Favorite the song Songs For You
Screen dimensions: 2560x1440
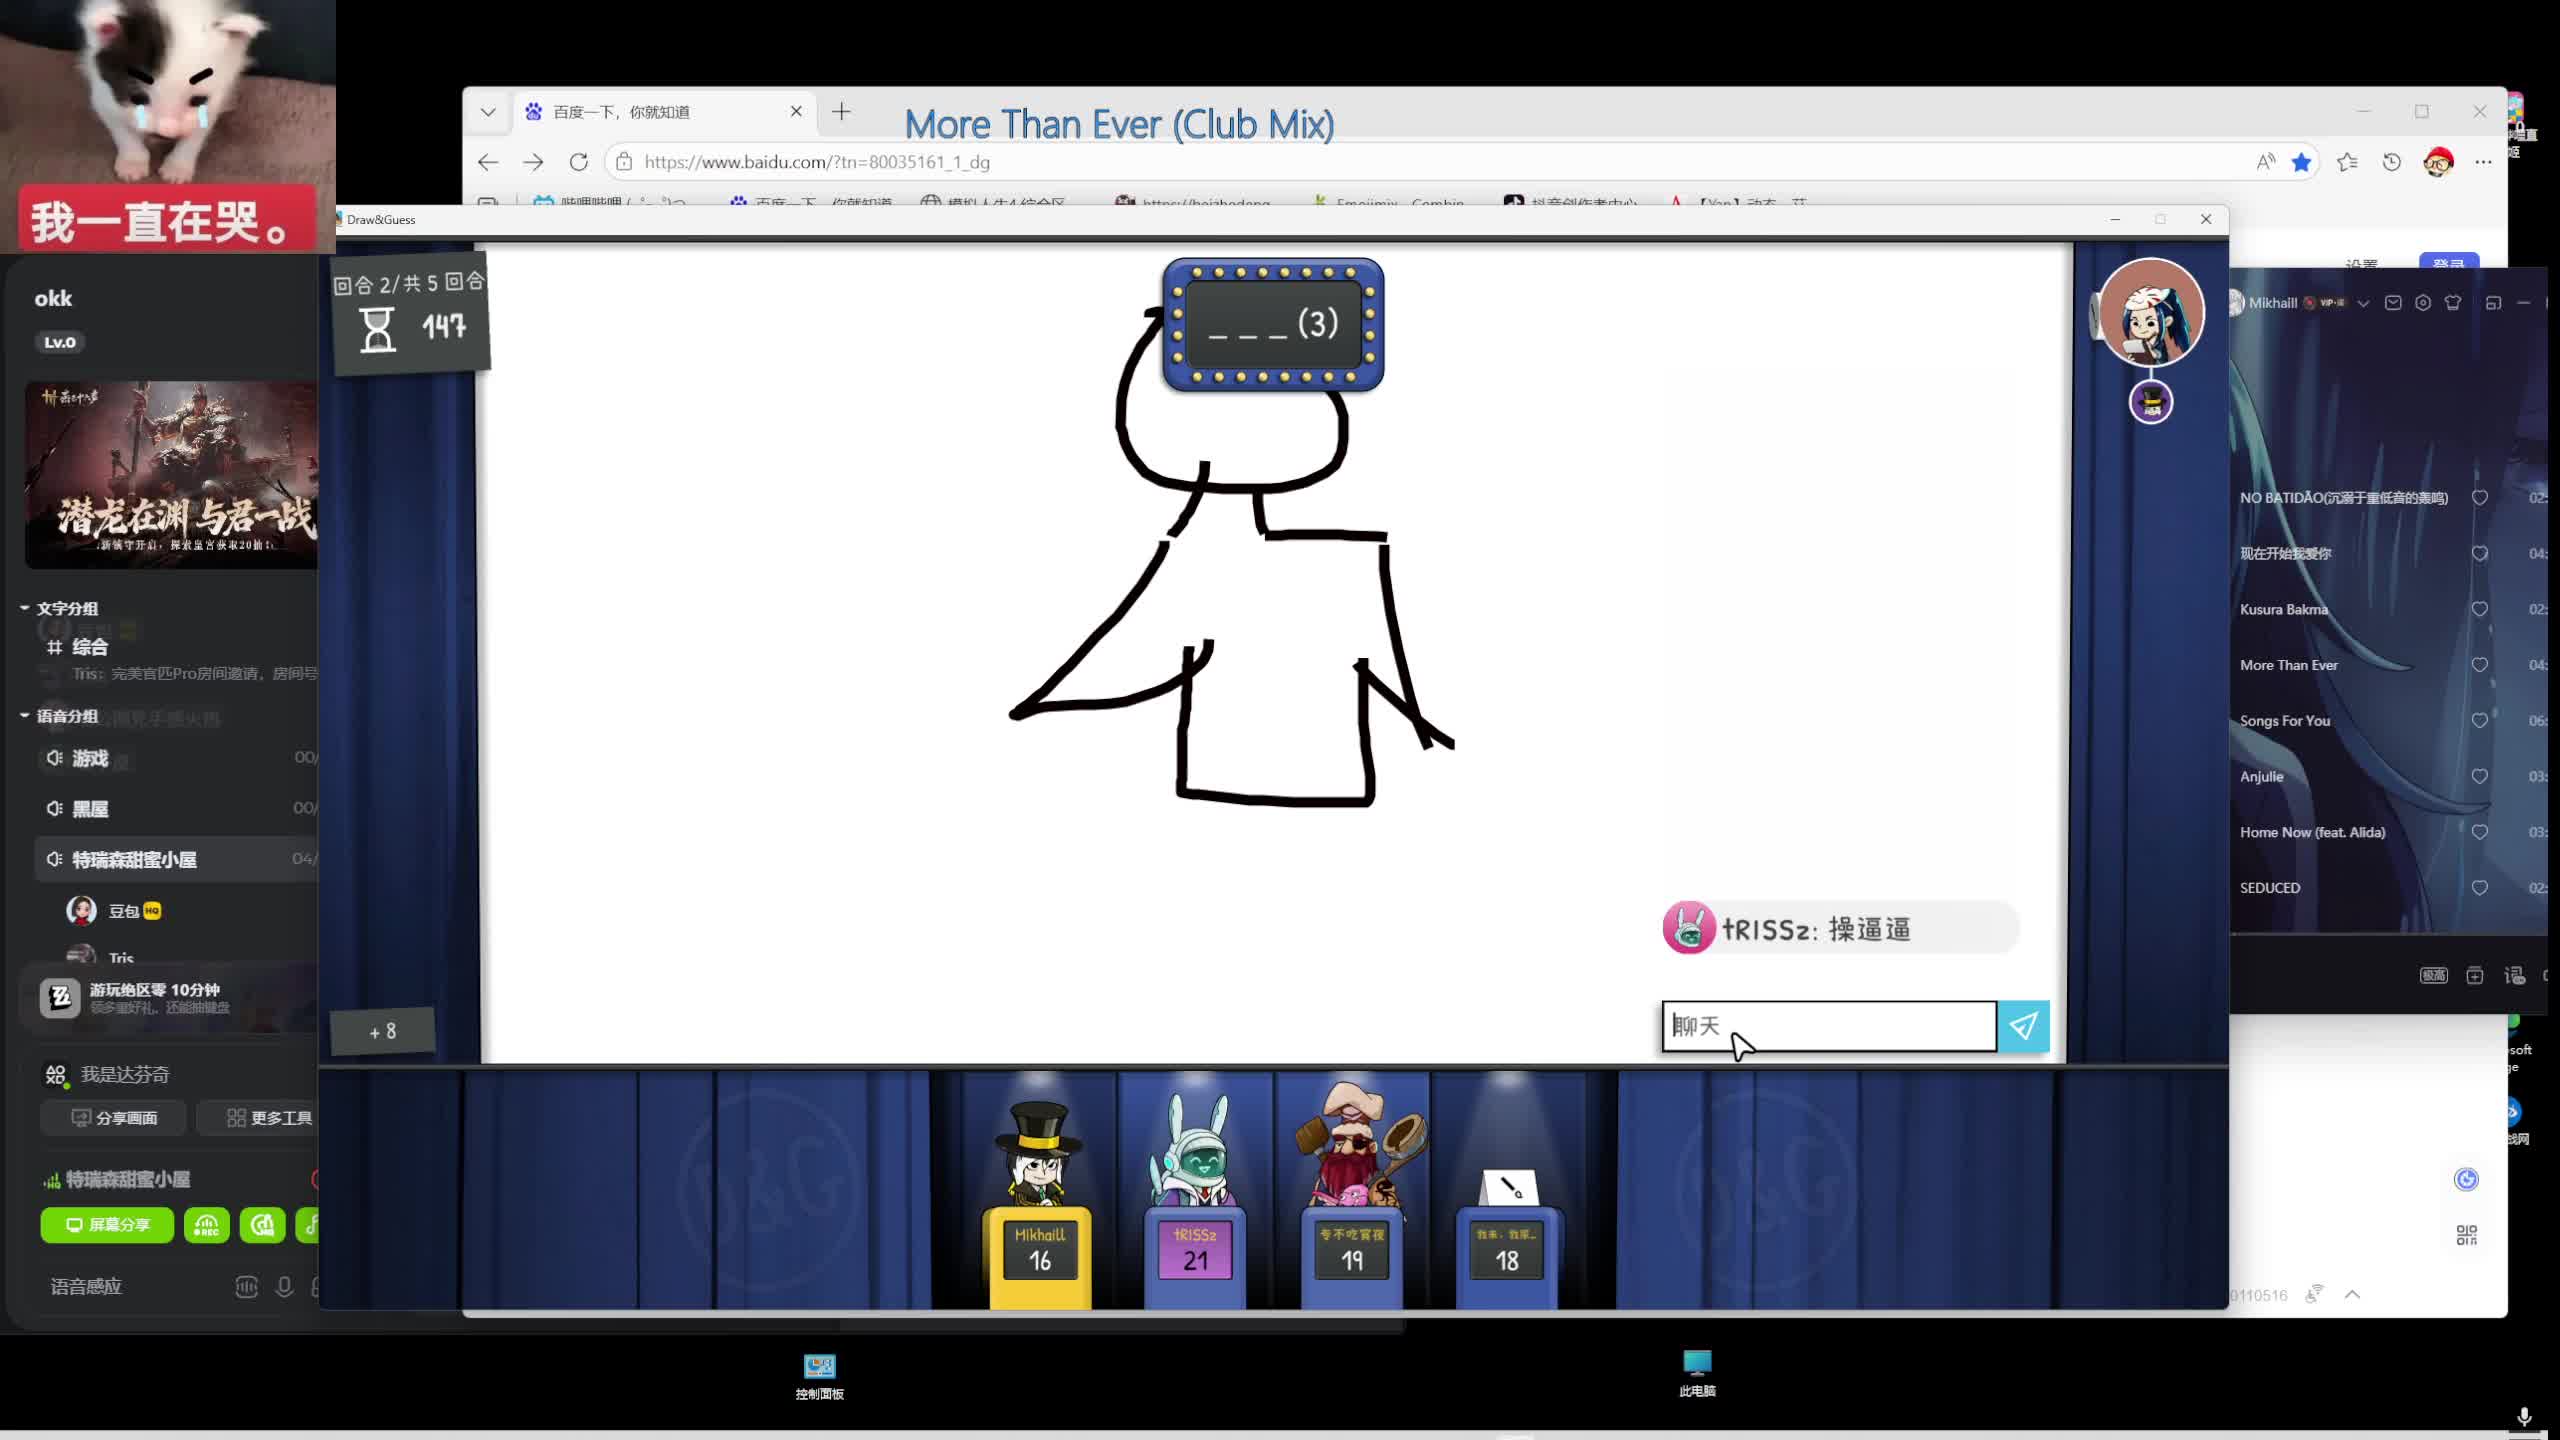point(2480,721)
